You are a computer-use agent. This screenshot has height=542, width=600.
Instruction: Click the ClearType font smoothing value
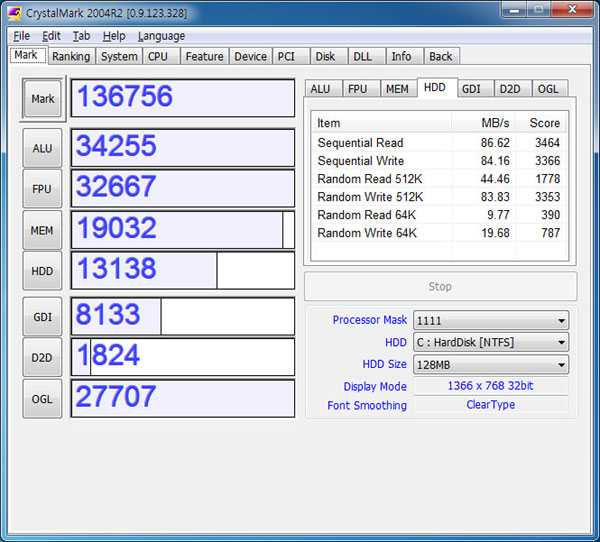pyautogui.click(x=491, y=405)
